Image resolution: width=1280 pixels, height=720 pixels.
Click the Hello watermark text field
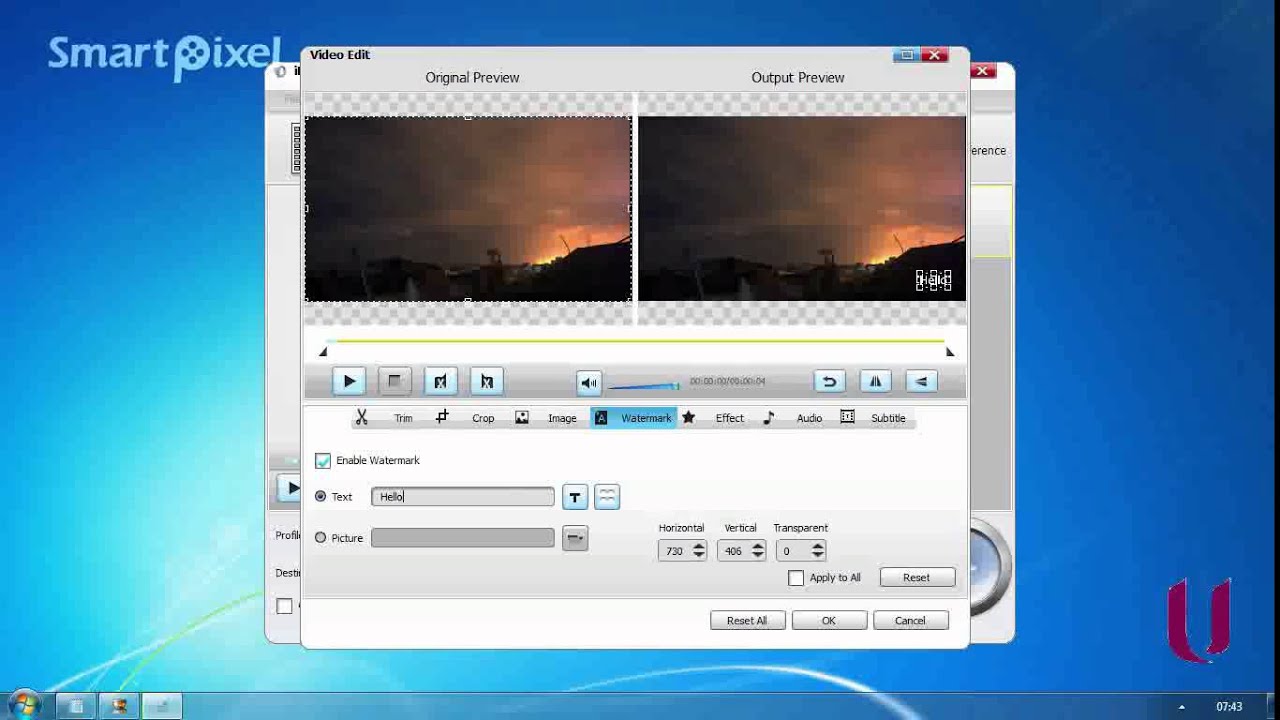(462, 497)
